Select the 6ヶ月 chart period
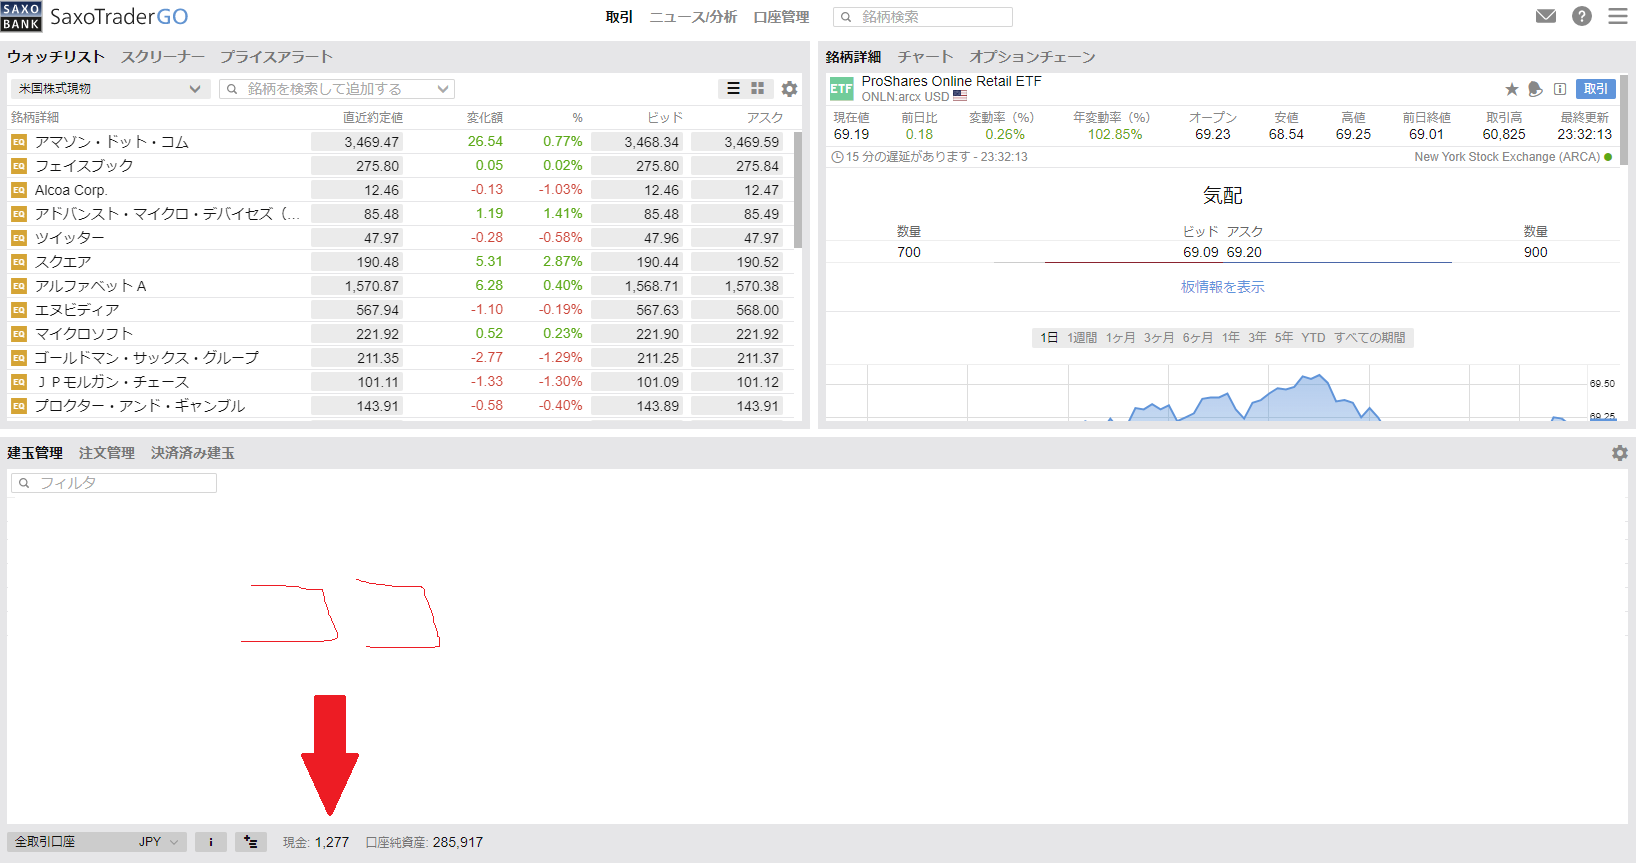The image size is (1637, 864). pos(1198,338)
